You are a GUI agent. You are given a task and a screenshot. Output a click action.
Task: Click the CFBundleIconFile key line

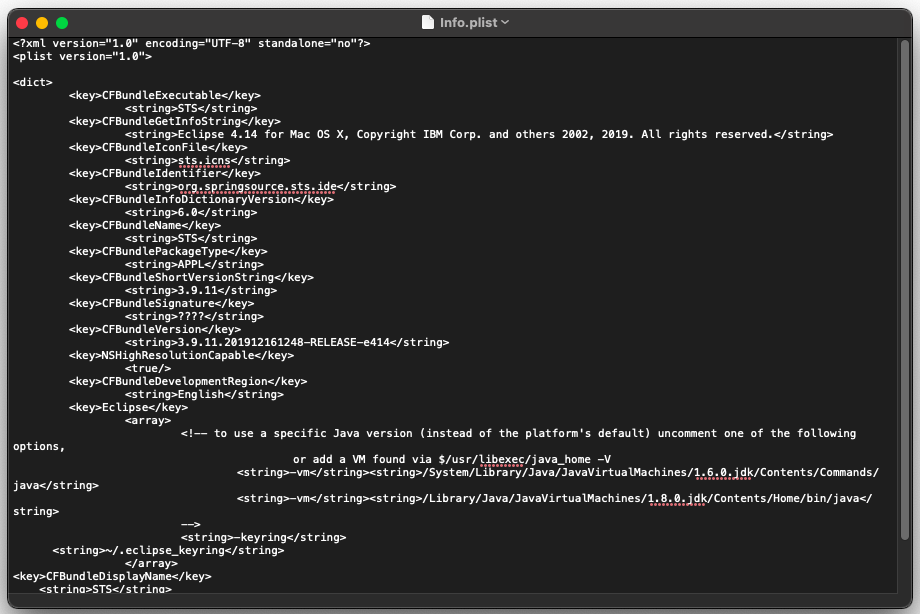click(x=158, y=147)
